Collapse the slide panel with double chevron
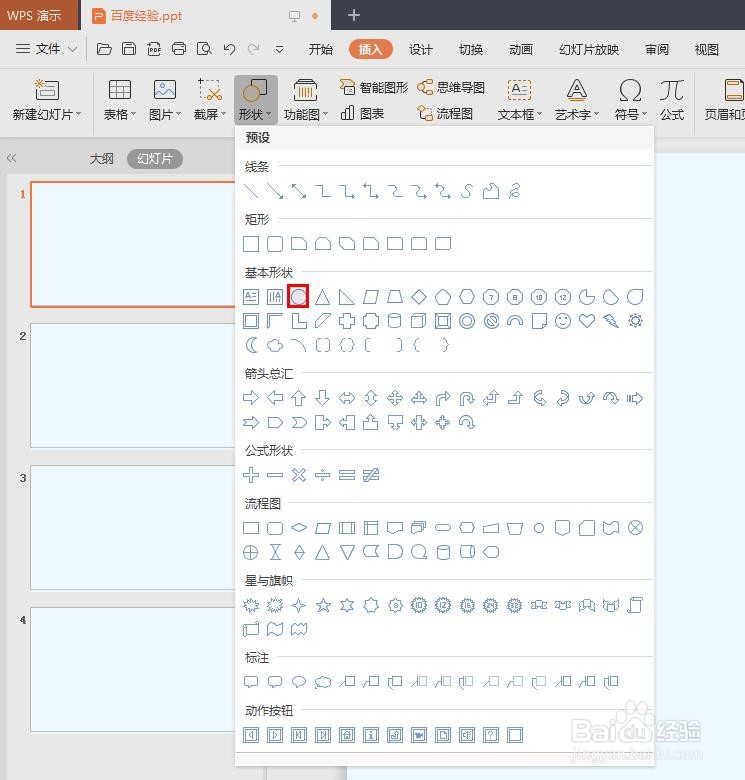Screen dimensions: 745x780 click(11, 158)
